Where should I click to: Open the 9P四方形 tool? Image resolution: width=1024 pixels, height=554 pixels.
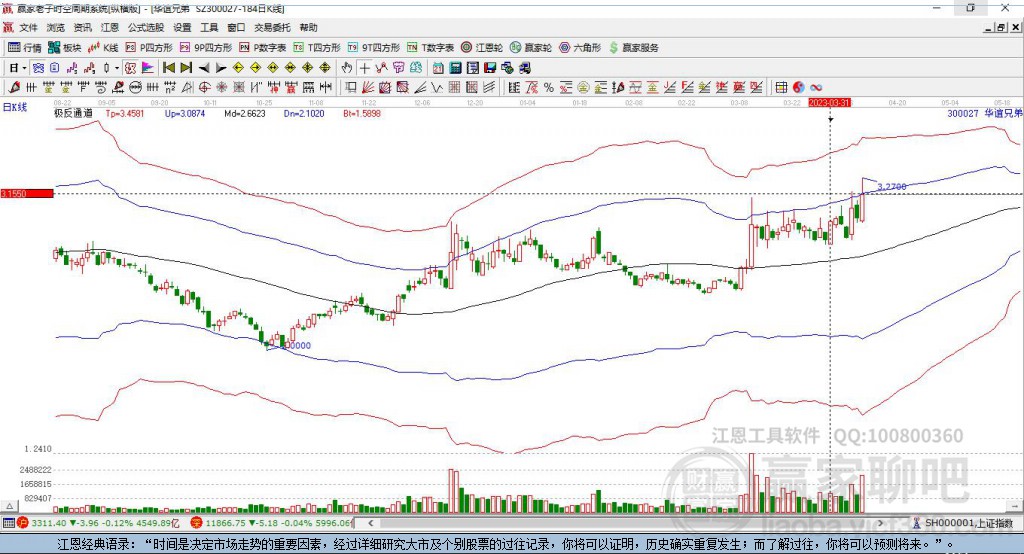click(206, 48)
